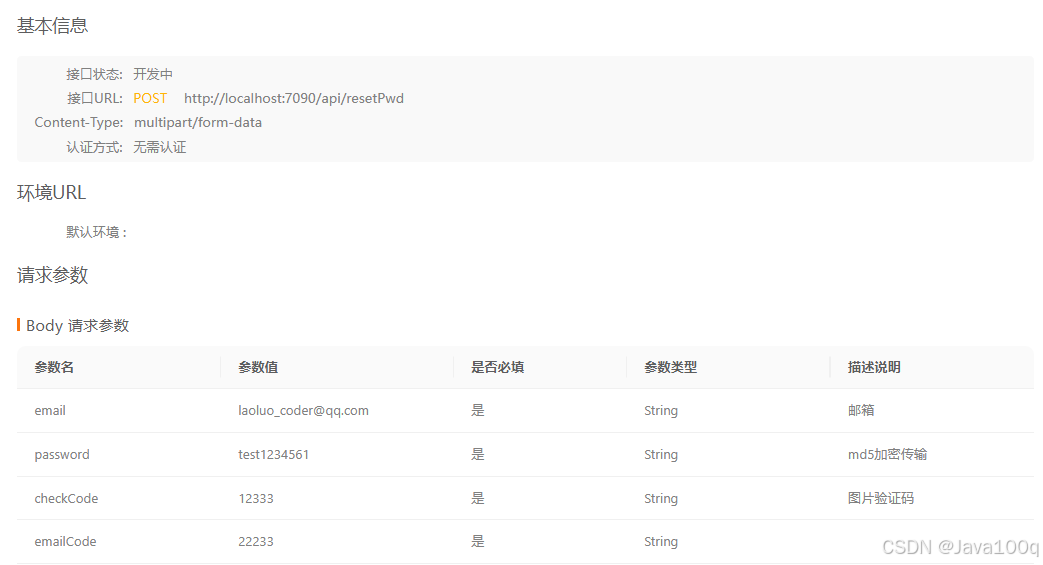Click the emailCode parameter name cell

pyautogui.click(x=65, y=542)
